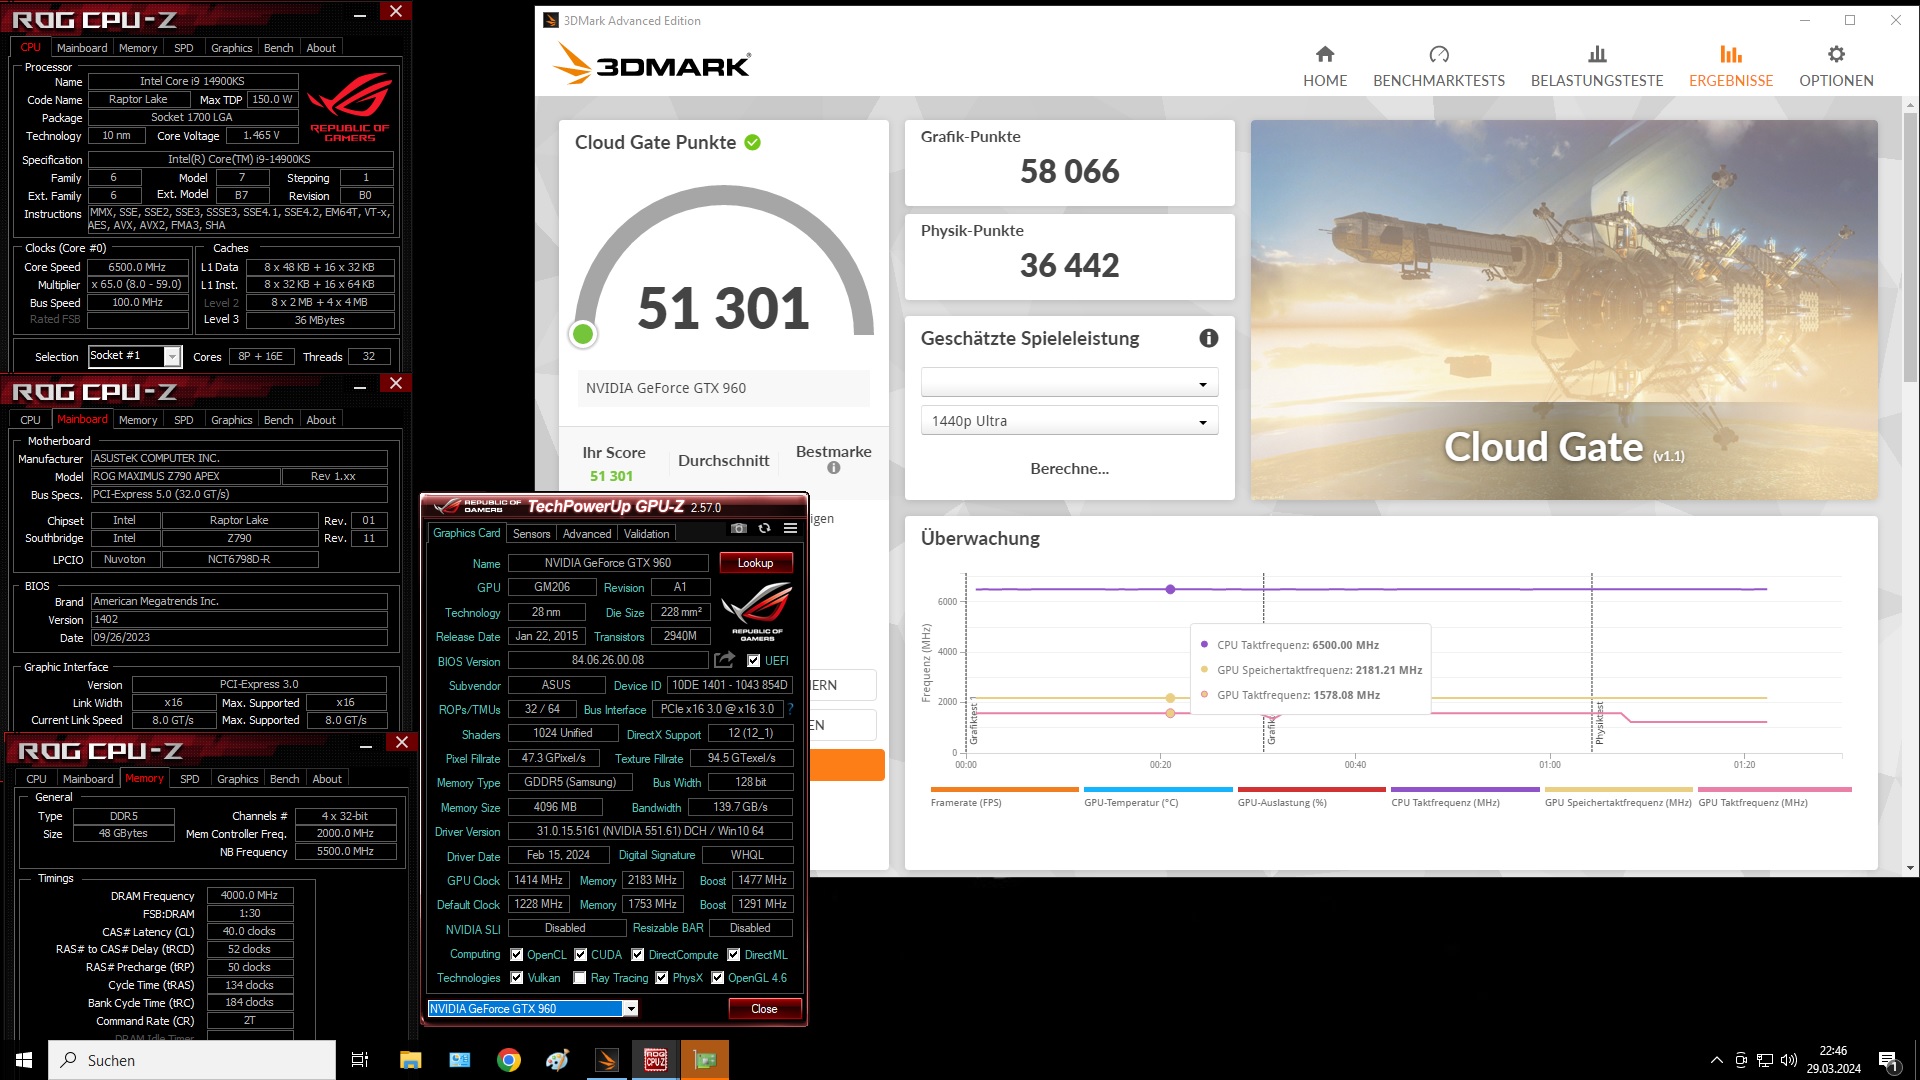
Task: Toggle the Ray Tracing checkbox
Action: pos(580,978)
